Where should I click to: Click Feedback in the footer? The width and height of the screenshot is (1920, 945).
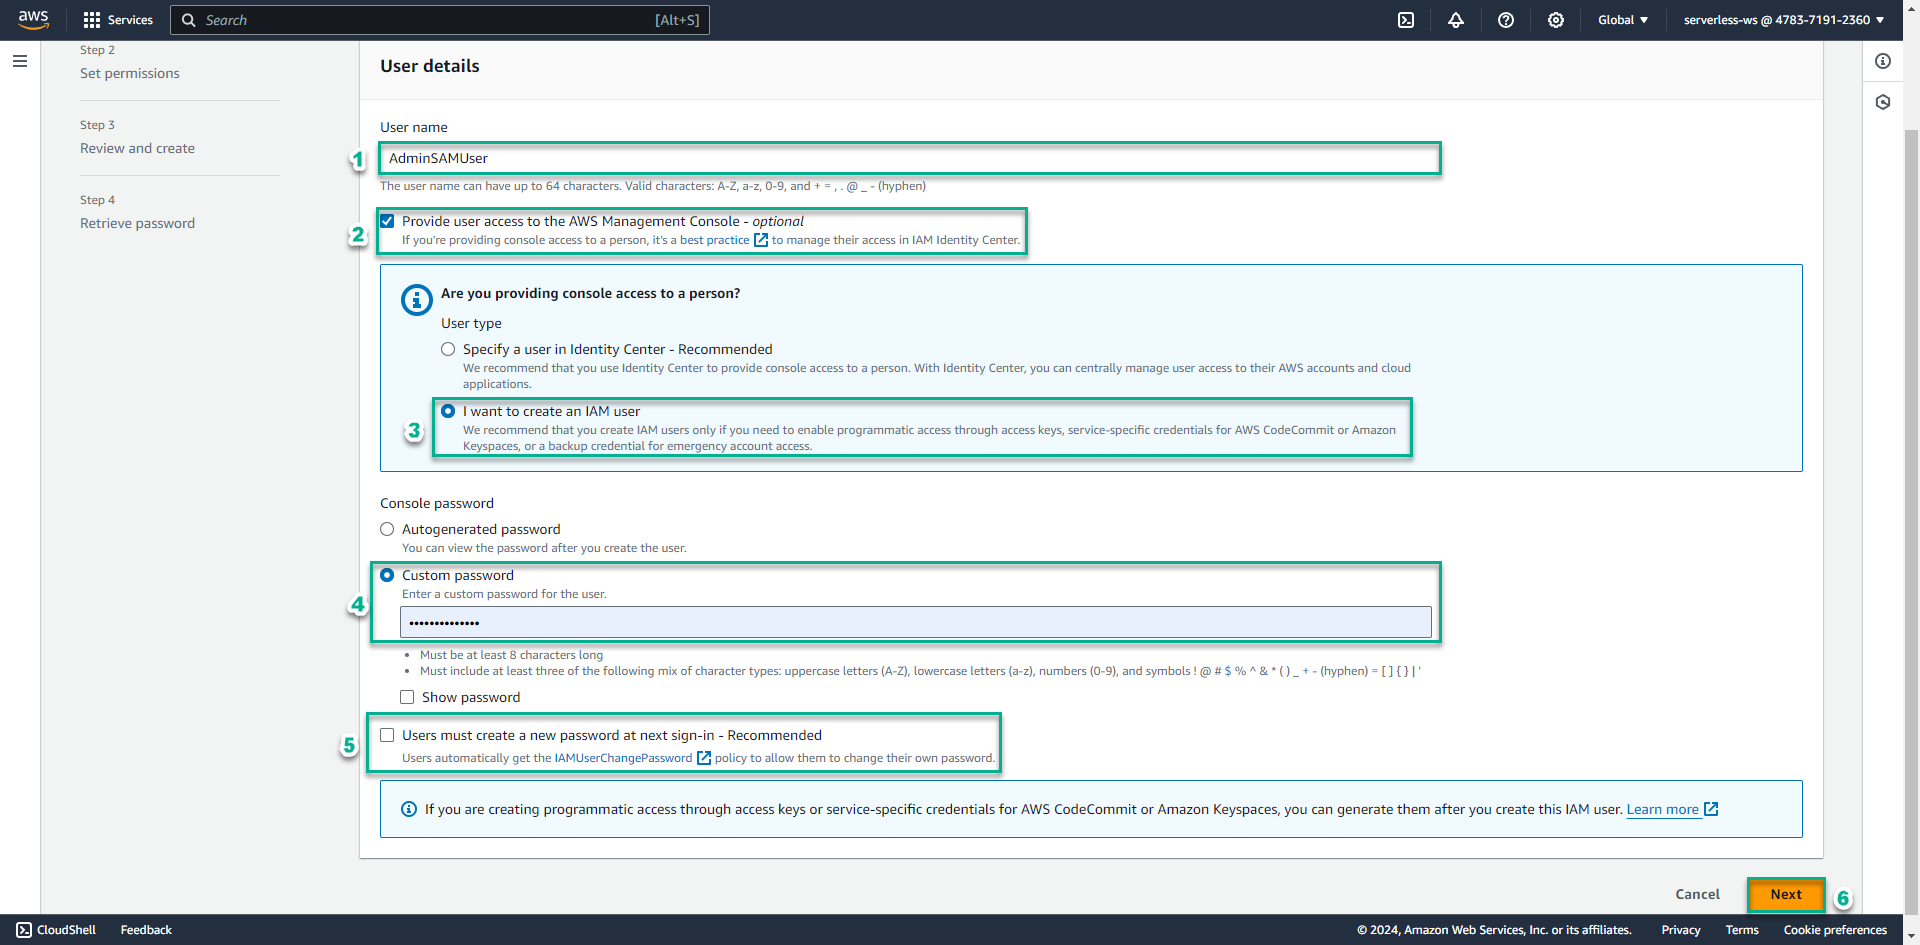point(146,930)
